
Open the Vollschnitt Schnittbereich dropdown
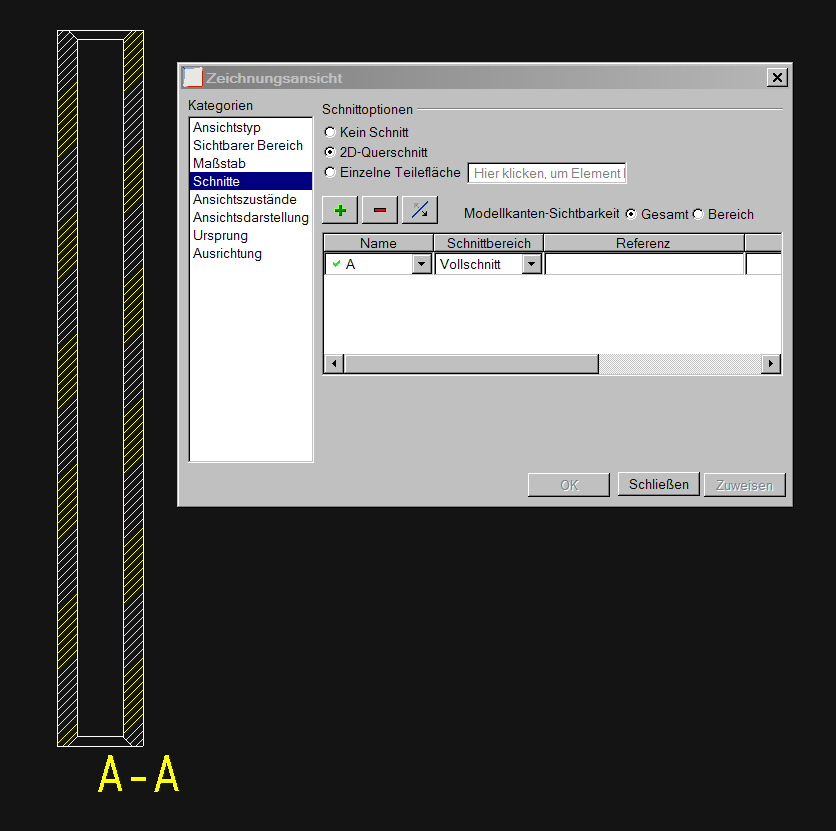[532, 264]
